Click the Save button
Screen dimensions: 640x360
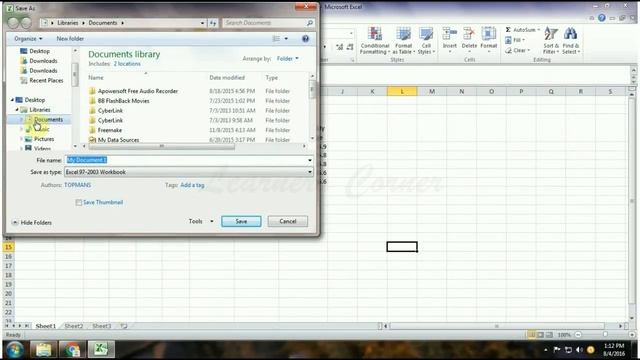point(241,221)
